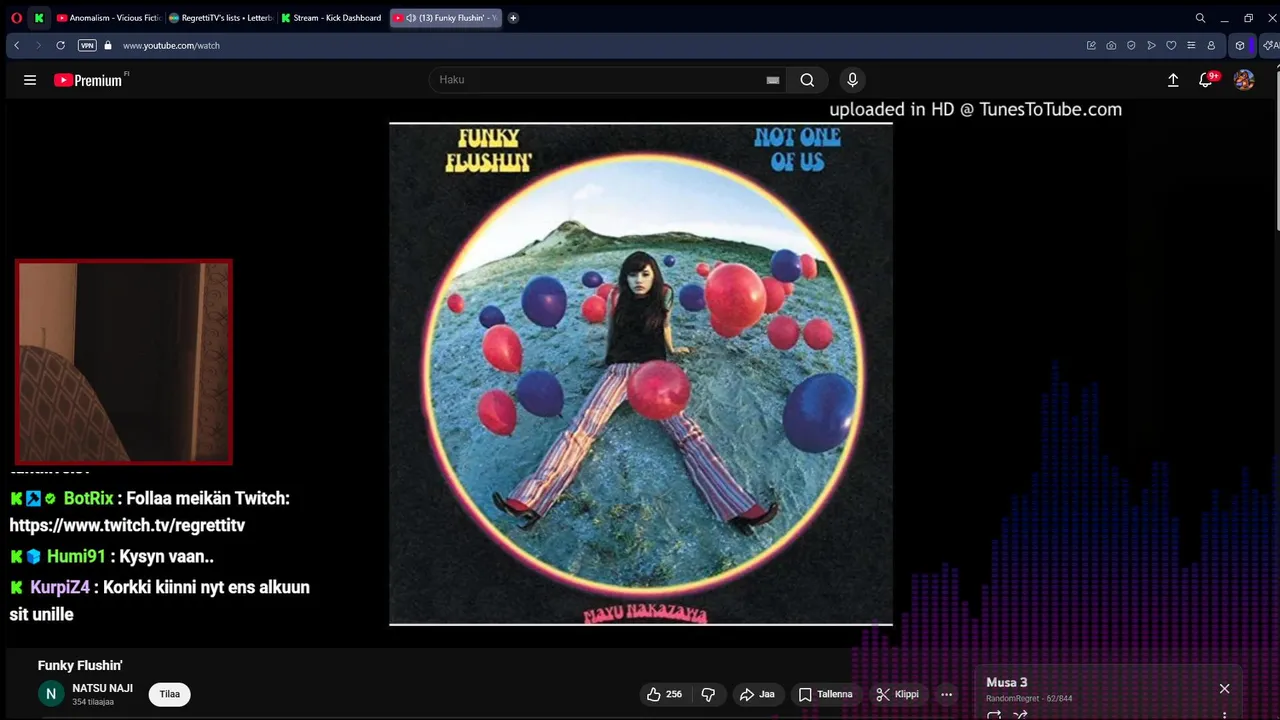Open the NATSU NAJI channel name
Image resolution: width=1280 pixels, height=720 pixels.
point(102,688)
